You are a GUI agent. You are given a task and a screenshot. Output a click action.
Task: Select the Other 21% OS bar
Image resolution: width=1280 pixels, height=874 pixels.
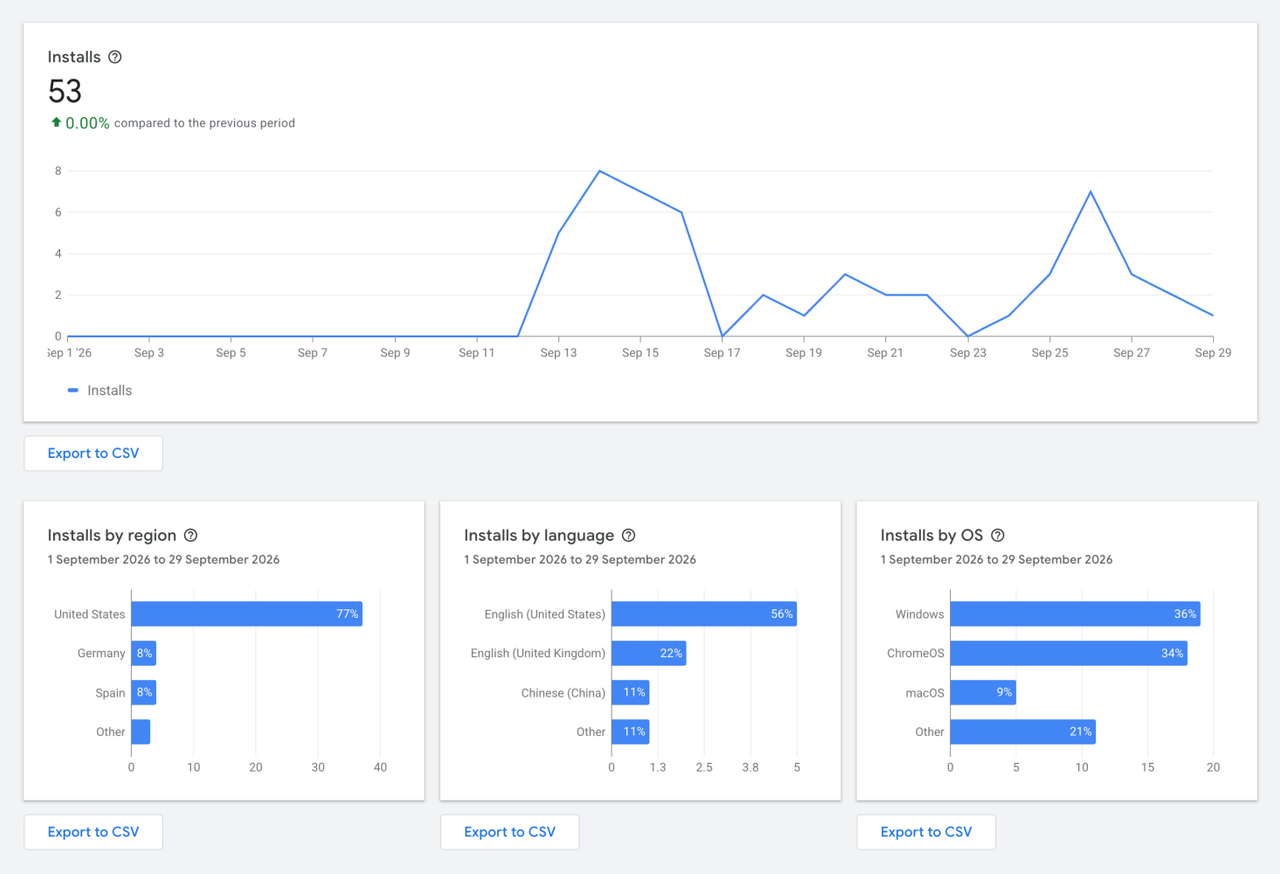click(1023, 732)
